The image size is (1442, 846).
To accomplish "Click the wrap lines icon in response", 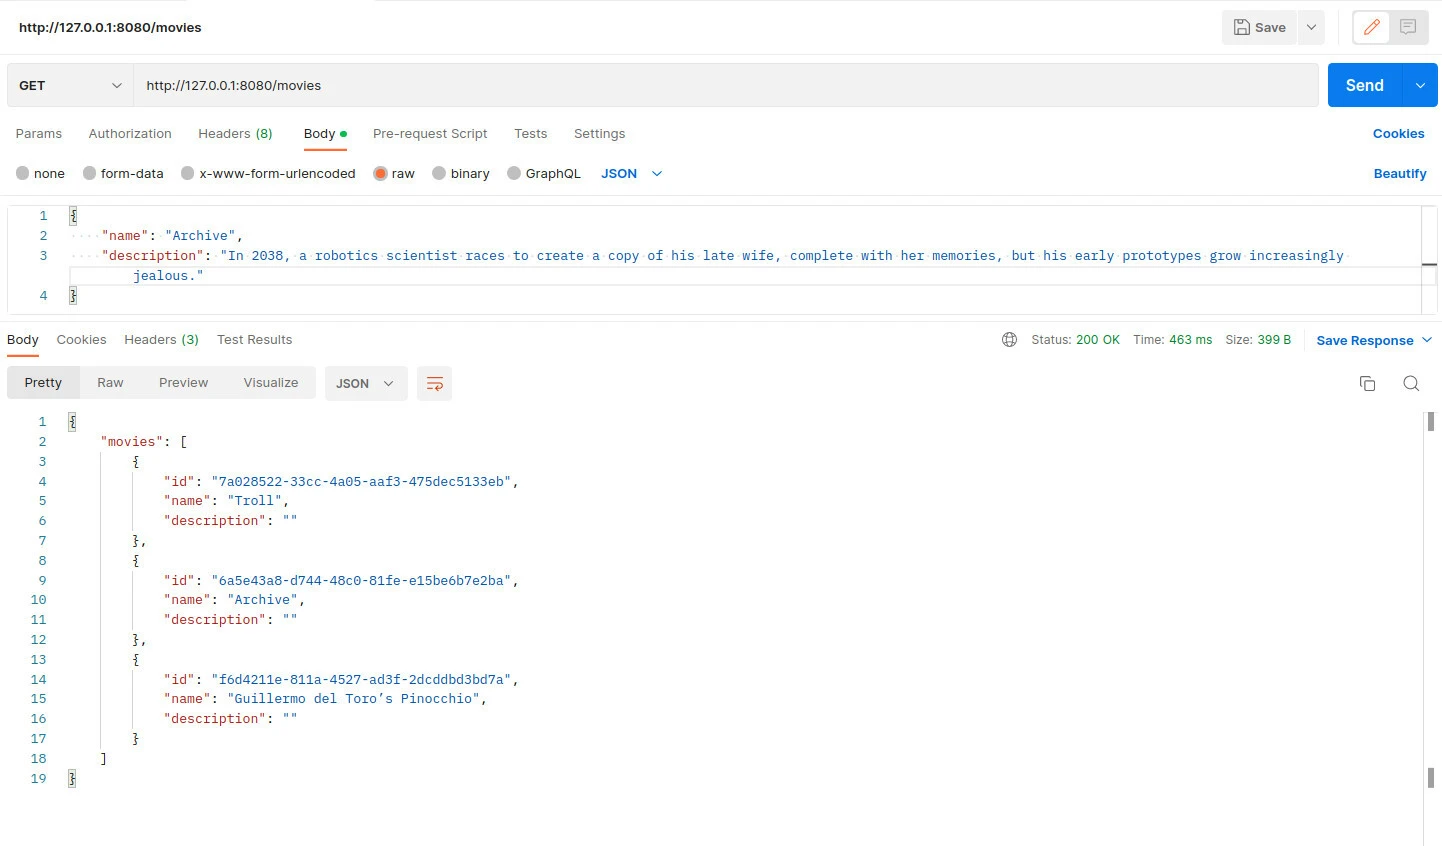I will 434,383.
